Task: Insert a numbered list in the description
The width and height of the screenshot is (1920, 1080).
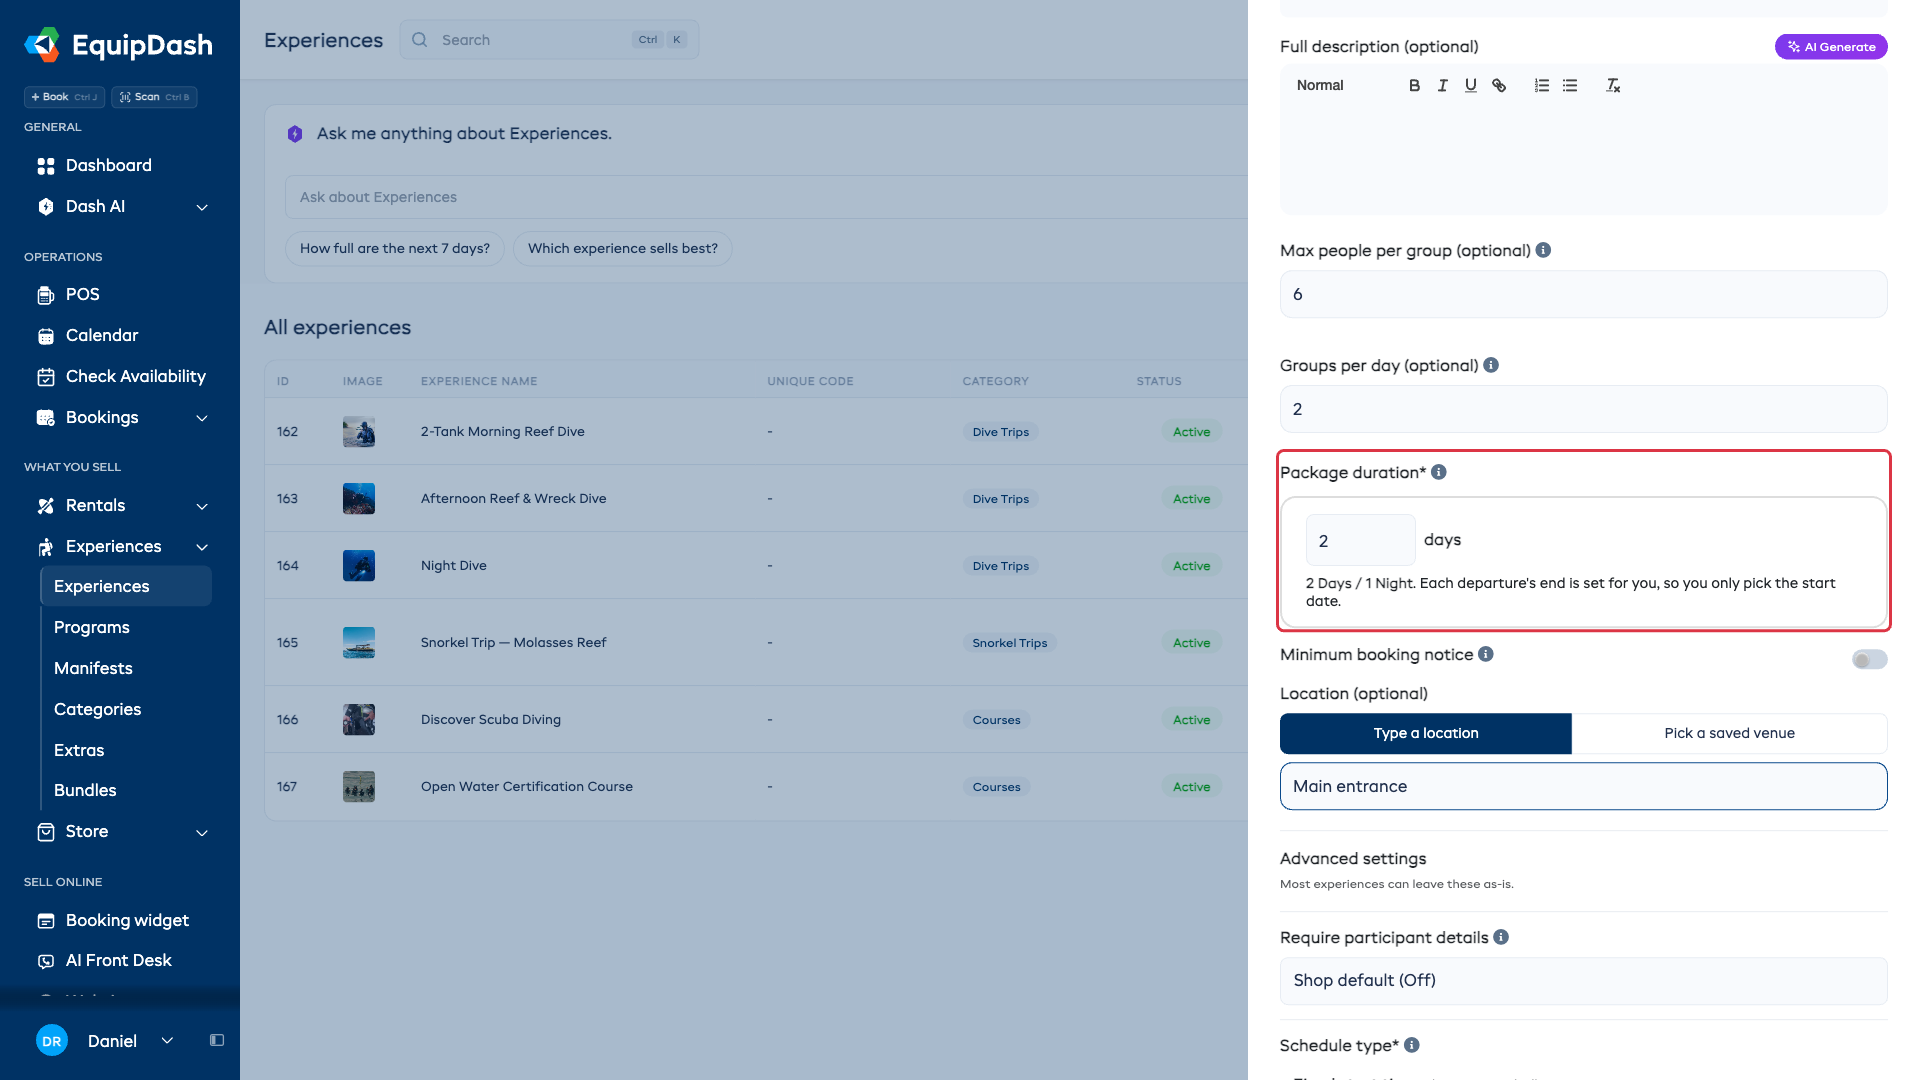Action: 1542,86
